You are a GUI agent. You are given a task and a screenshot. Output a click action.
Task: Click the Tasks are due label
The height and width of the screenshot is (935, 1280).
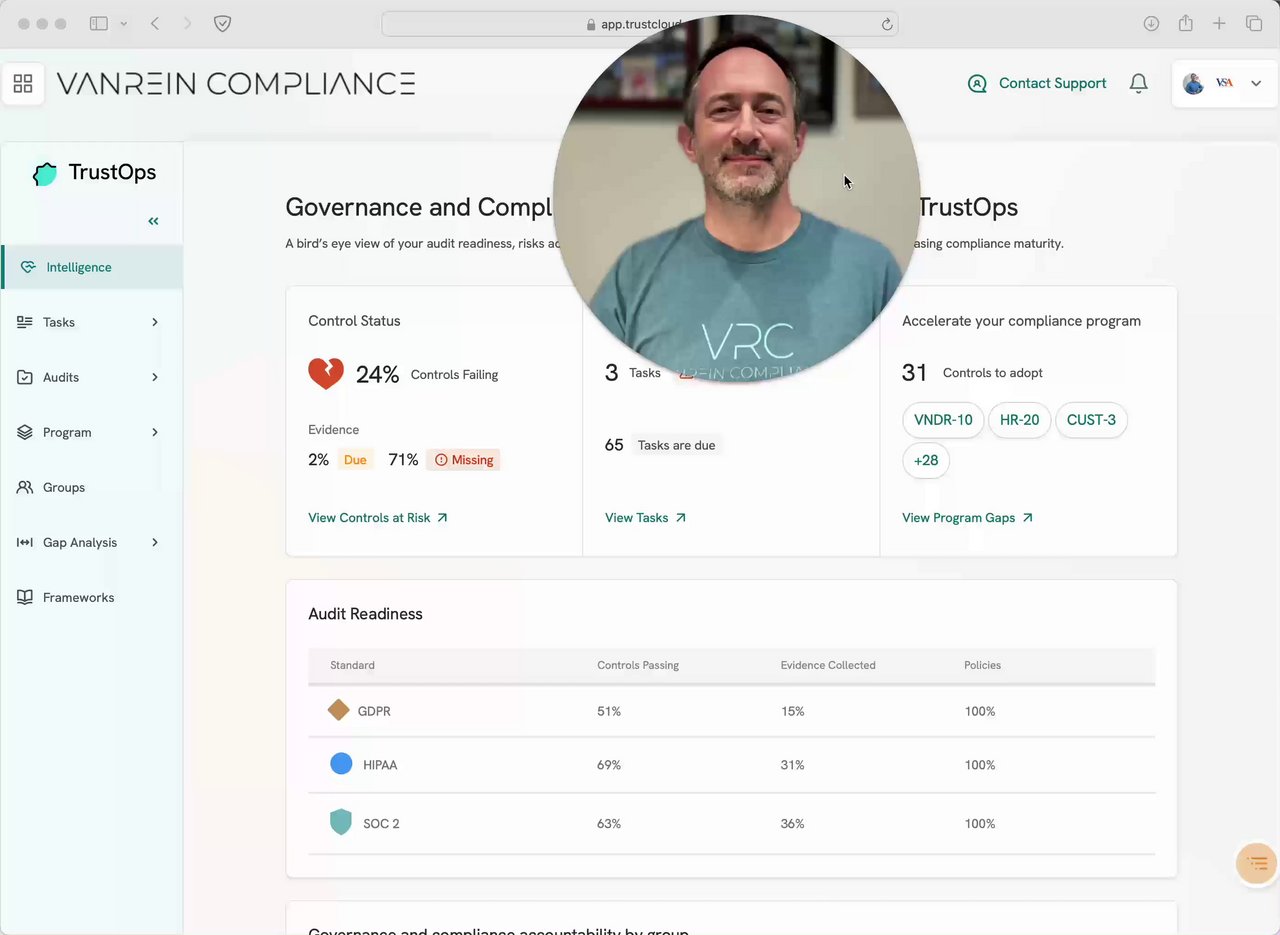click(676, 445)
